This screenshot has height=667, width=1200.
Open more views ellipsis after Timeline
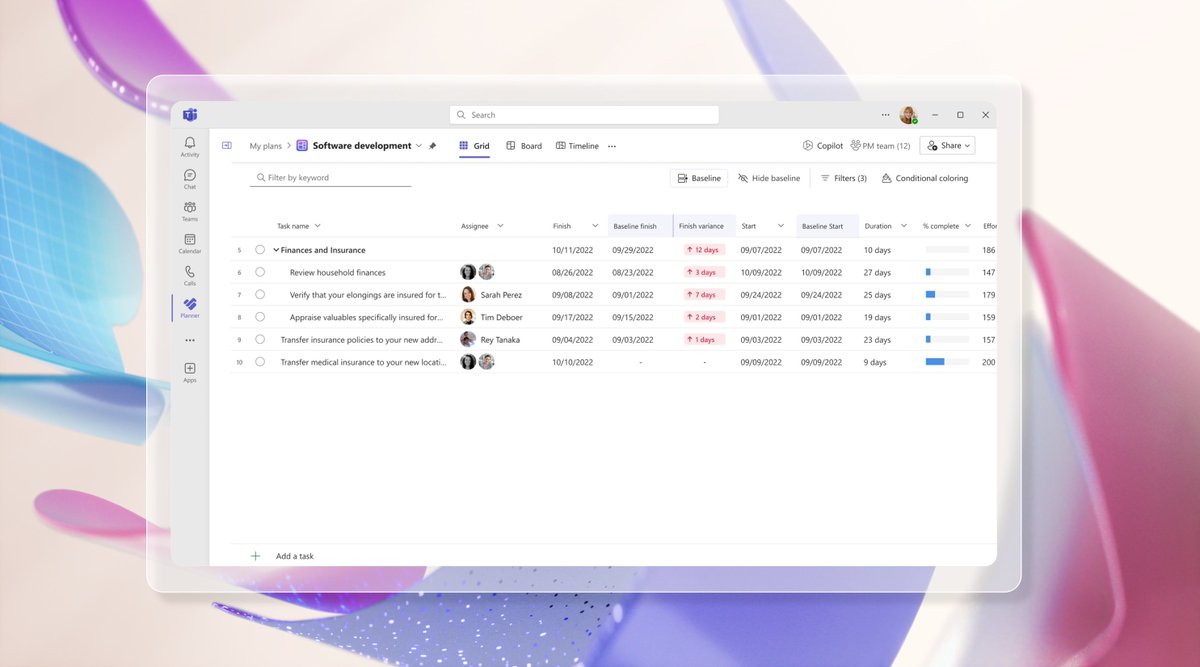[x=612, y=146]
